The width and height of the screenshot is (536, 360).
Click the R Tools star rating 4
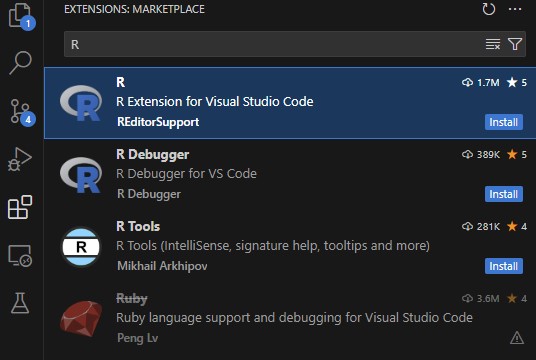pos(517,226)
